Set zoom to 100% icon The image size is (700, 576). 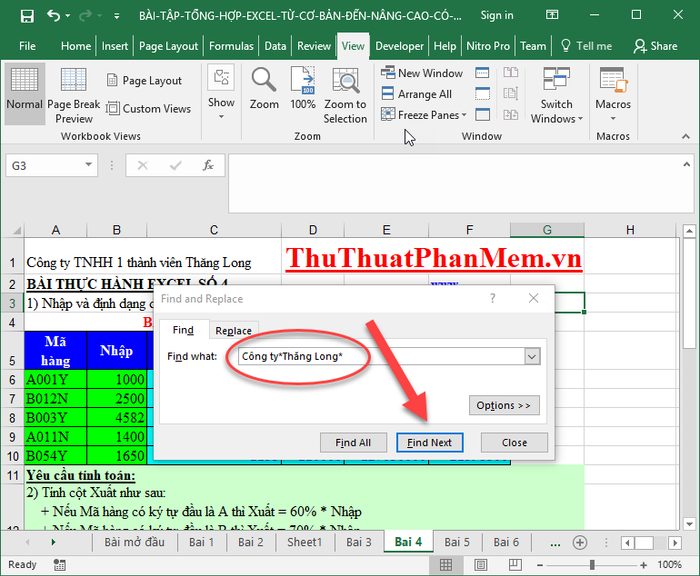click(303, 88)
